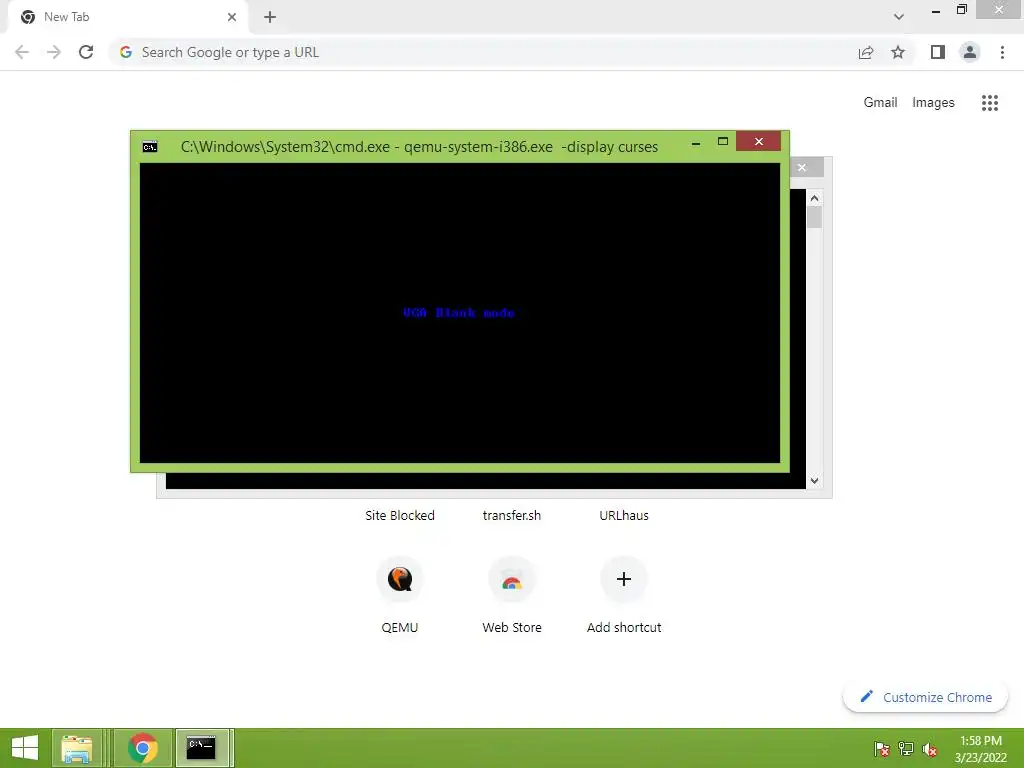Viewport: 1024px width, 768px height.
Task: Open the Google apps grid
Action: coord(989,103)
